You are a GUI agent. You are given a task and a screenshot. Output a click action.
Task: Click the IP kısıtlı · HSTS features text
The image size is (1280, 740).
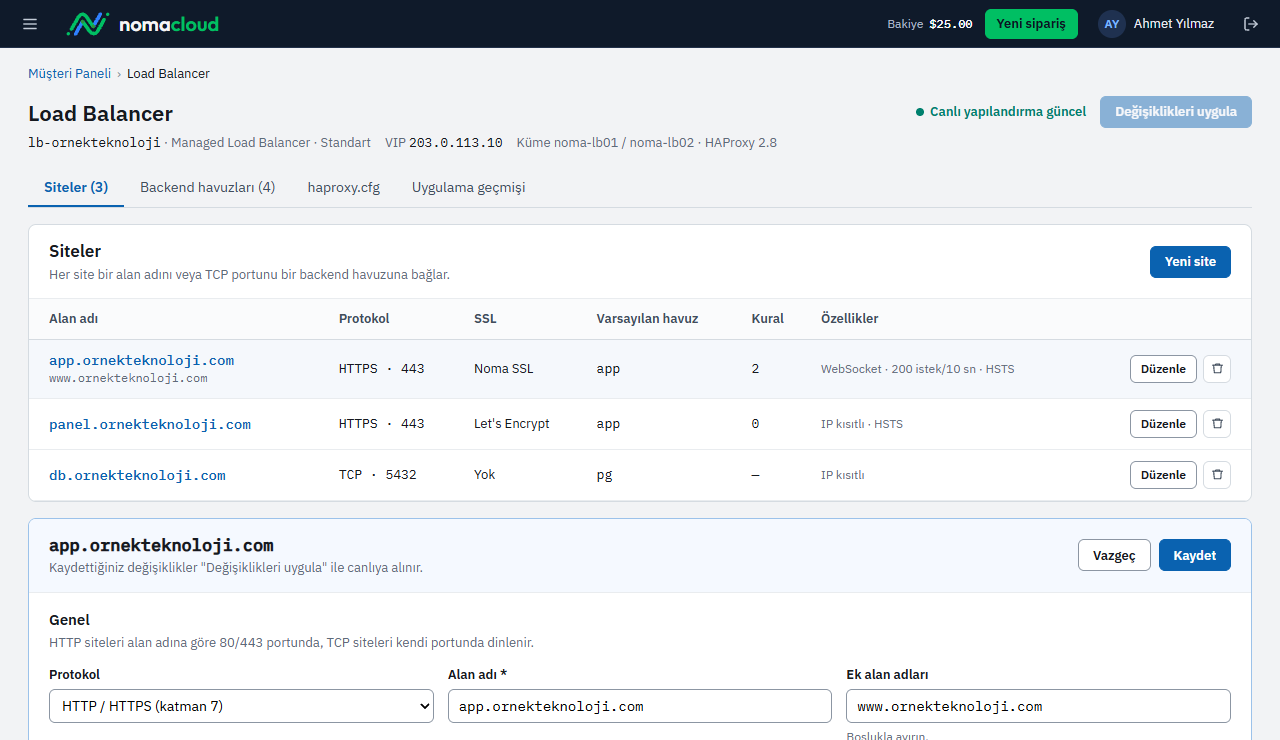tap(861, 424)
